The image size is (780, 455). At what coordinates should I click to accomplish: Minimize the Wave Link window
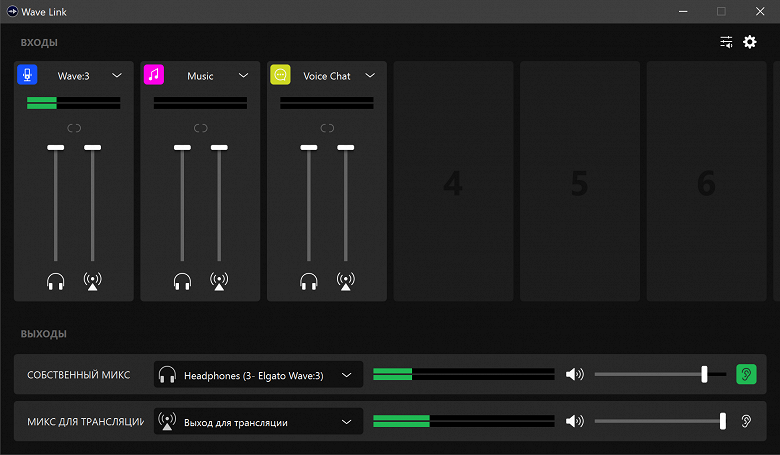pyautogui.click(x=683, y=11)
